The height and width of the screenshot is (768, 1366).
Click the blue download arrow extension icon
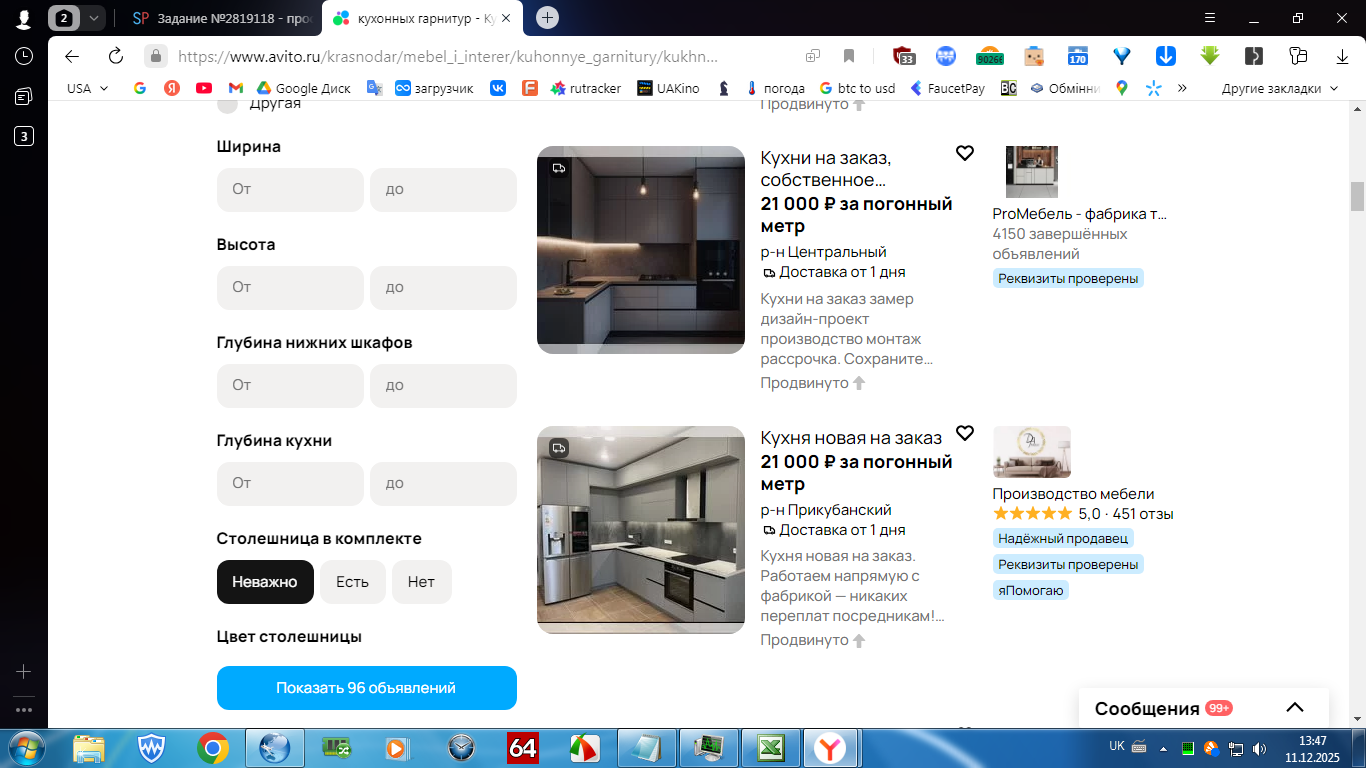point(1166,56)
